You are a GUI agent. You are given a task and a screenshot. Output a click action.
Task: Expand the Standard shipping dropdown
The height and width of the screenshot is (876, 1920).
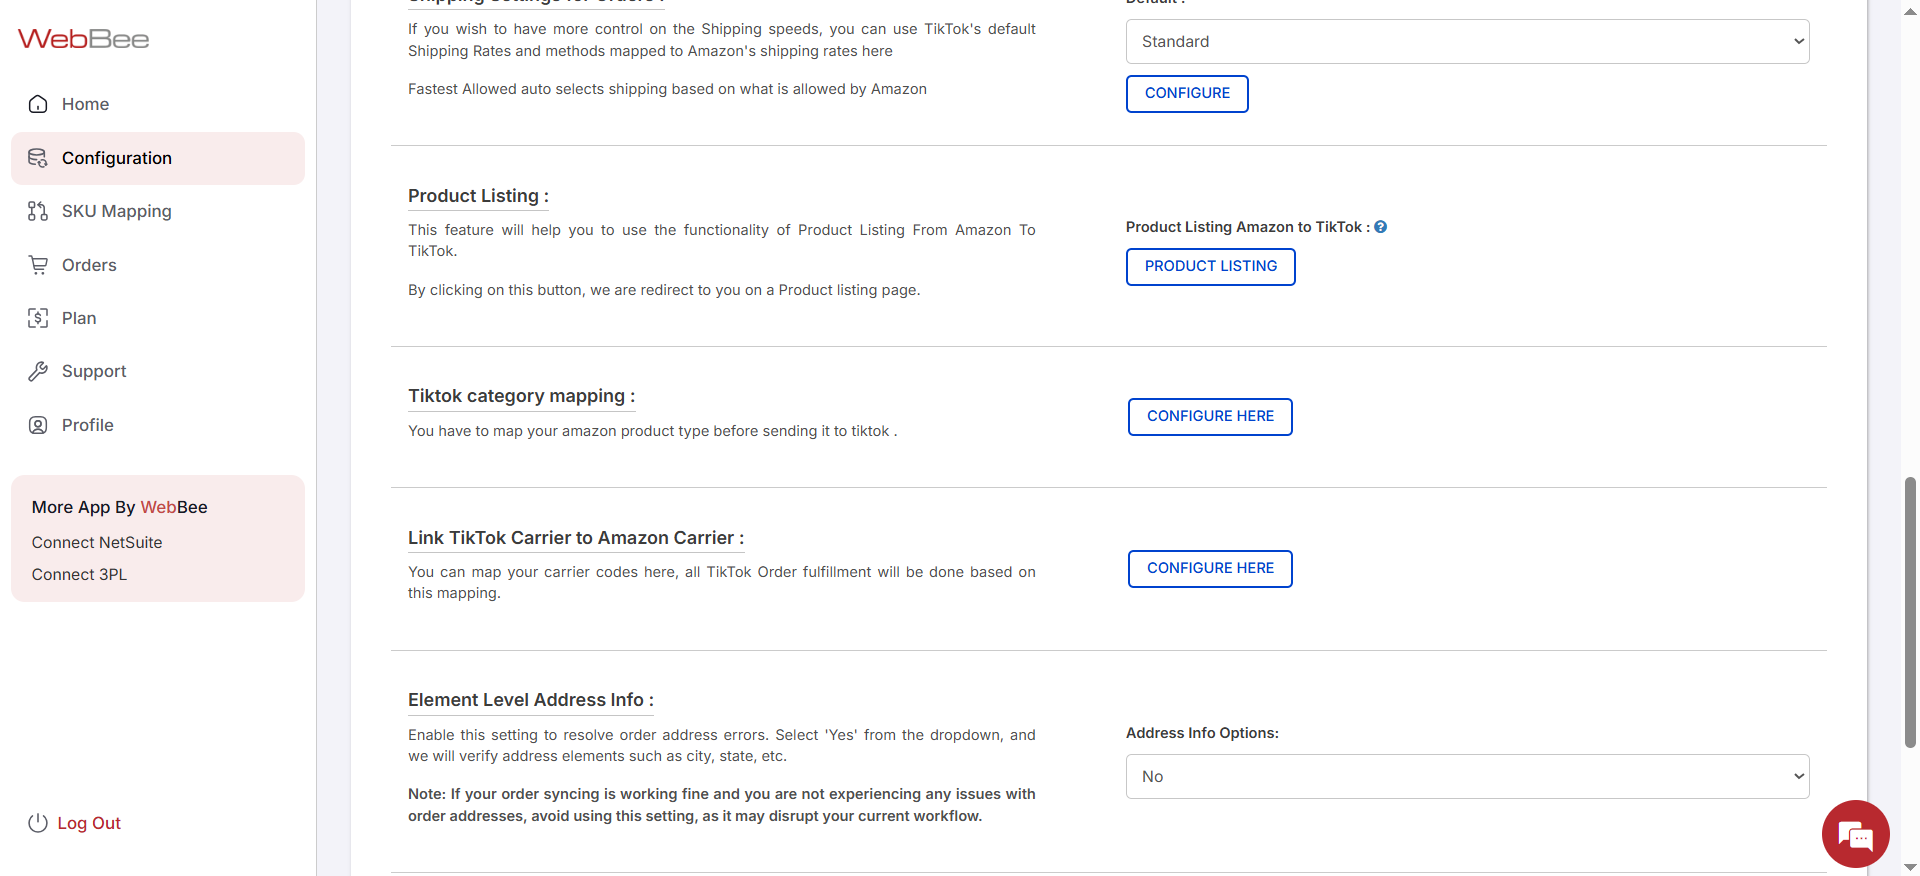[1467, 42]
